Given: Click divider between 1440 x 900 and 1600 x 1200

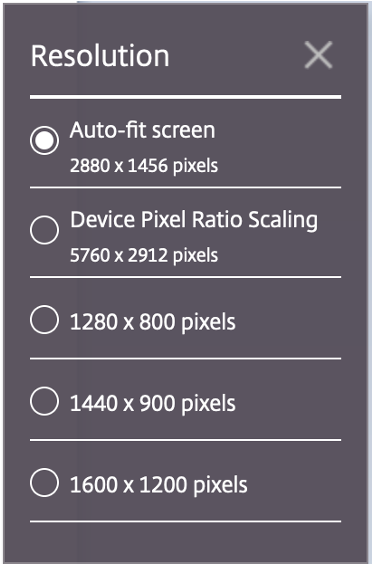Looking at the screenshot, I should [x=185, y=440].
